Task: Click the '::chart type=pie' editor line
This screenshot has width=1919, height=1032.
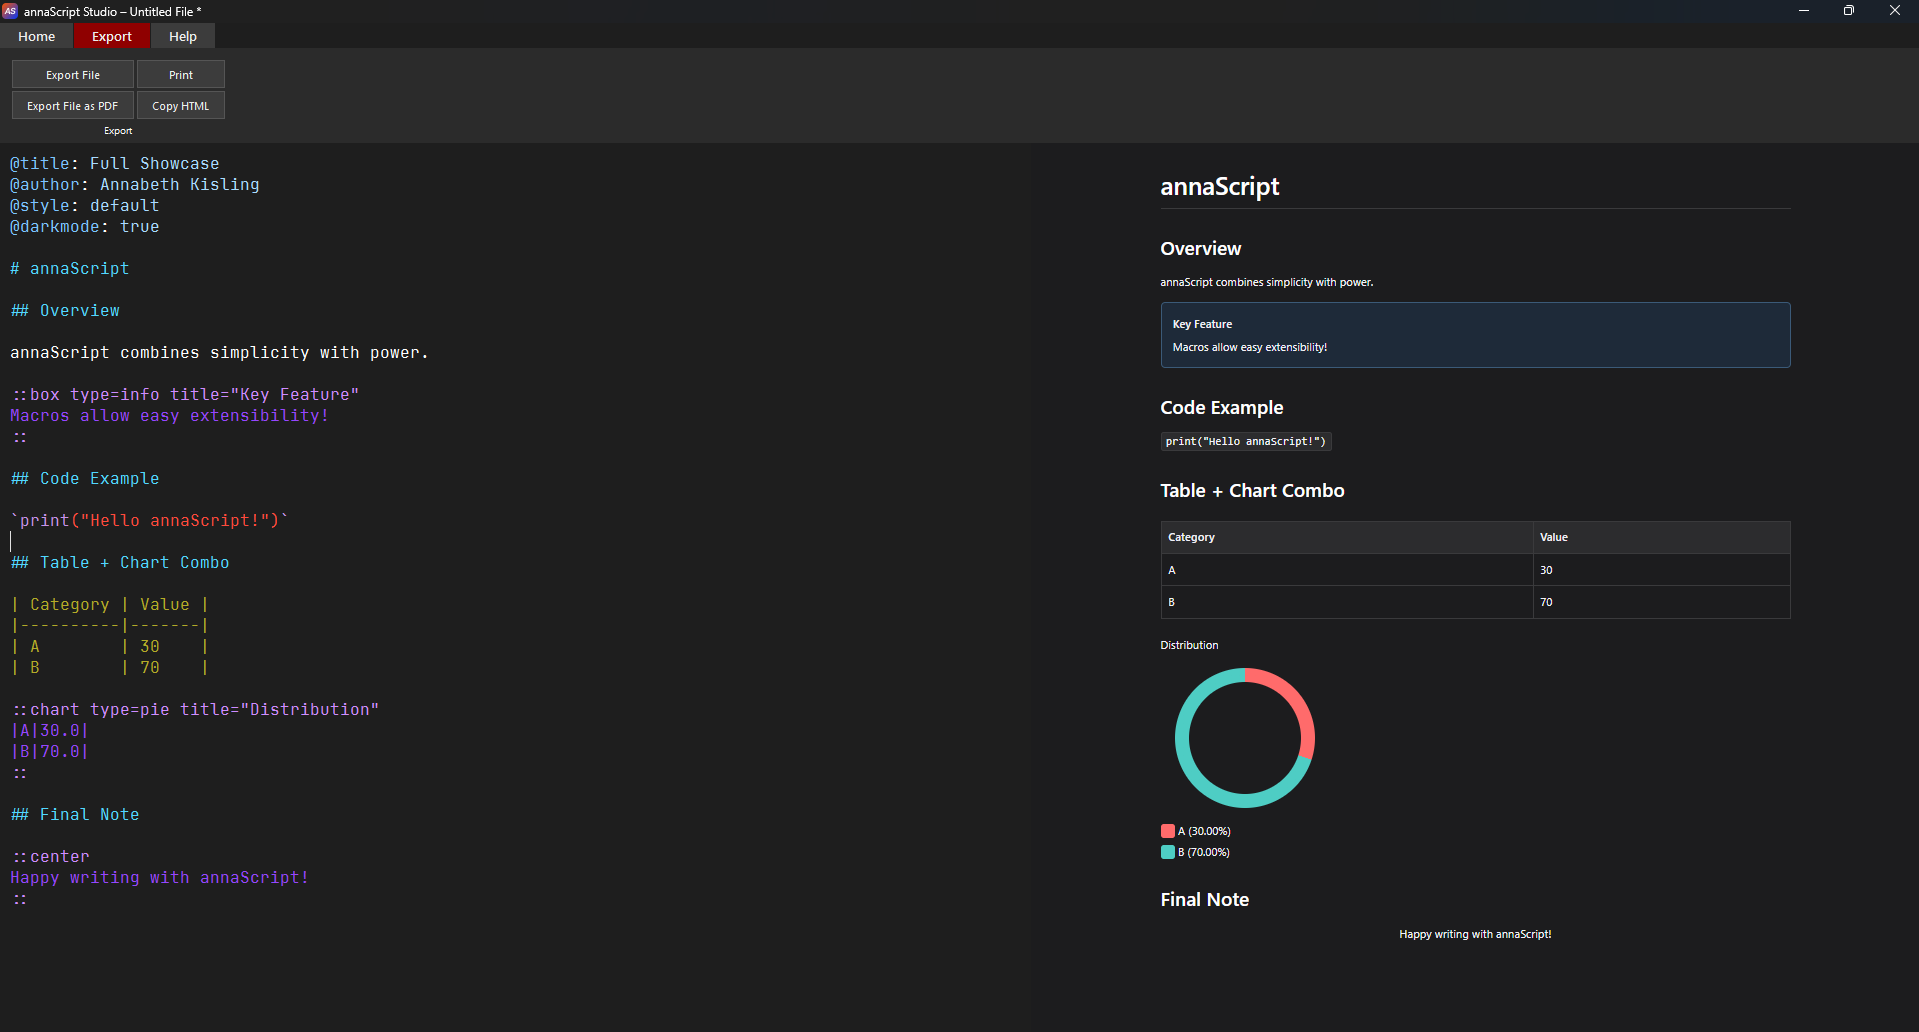Action: coord(194,710)
